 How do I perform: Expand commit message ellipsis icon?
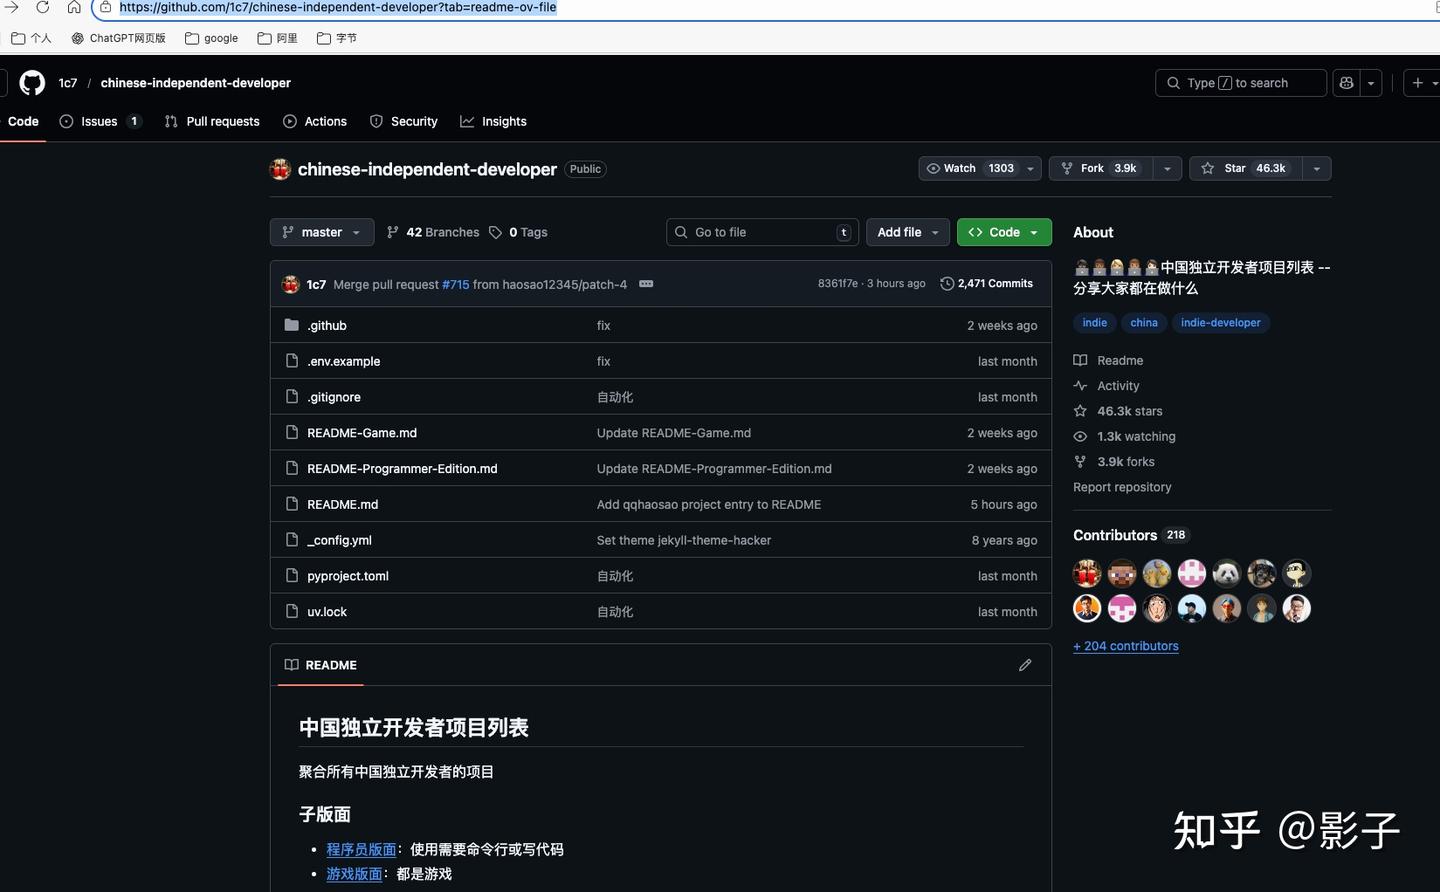point(646,284)
